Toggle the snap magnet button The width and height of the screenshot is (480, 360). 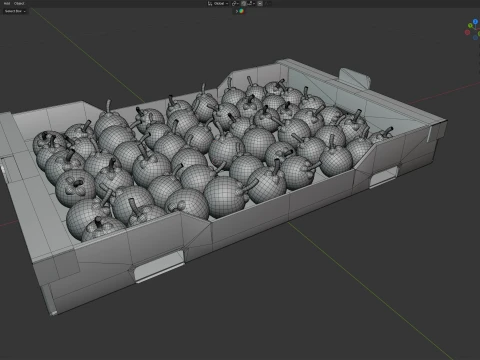(x=244, y=3)
